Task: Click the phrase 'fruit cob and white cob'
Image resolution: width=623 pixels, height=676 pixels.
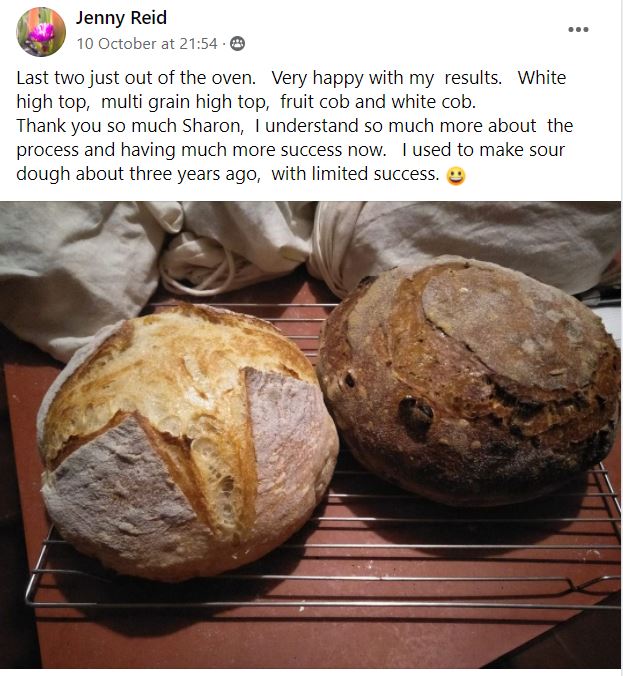Action: tap(377, 102)
